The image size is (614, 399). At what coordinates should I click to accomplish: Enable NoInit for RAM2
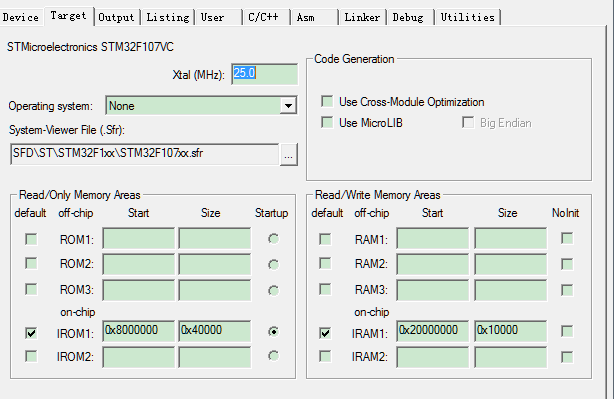coord(567,264)
